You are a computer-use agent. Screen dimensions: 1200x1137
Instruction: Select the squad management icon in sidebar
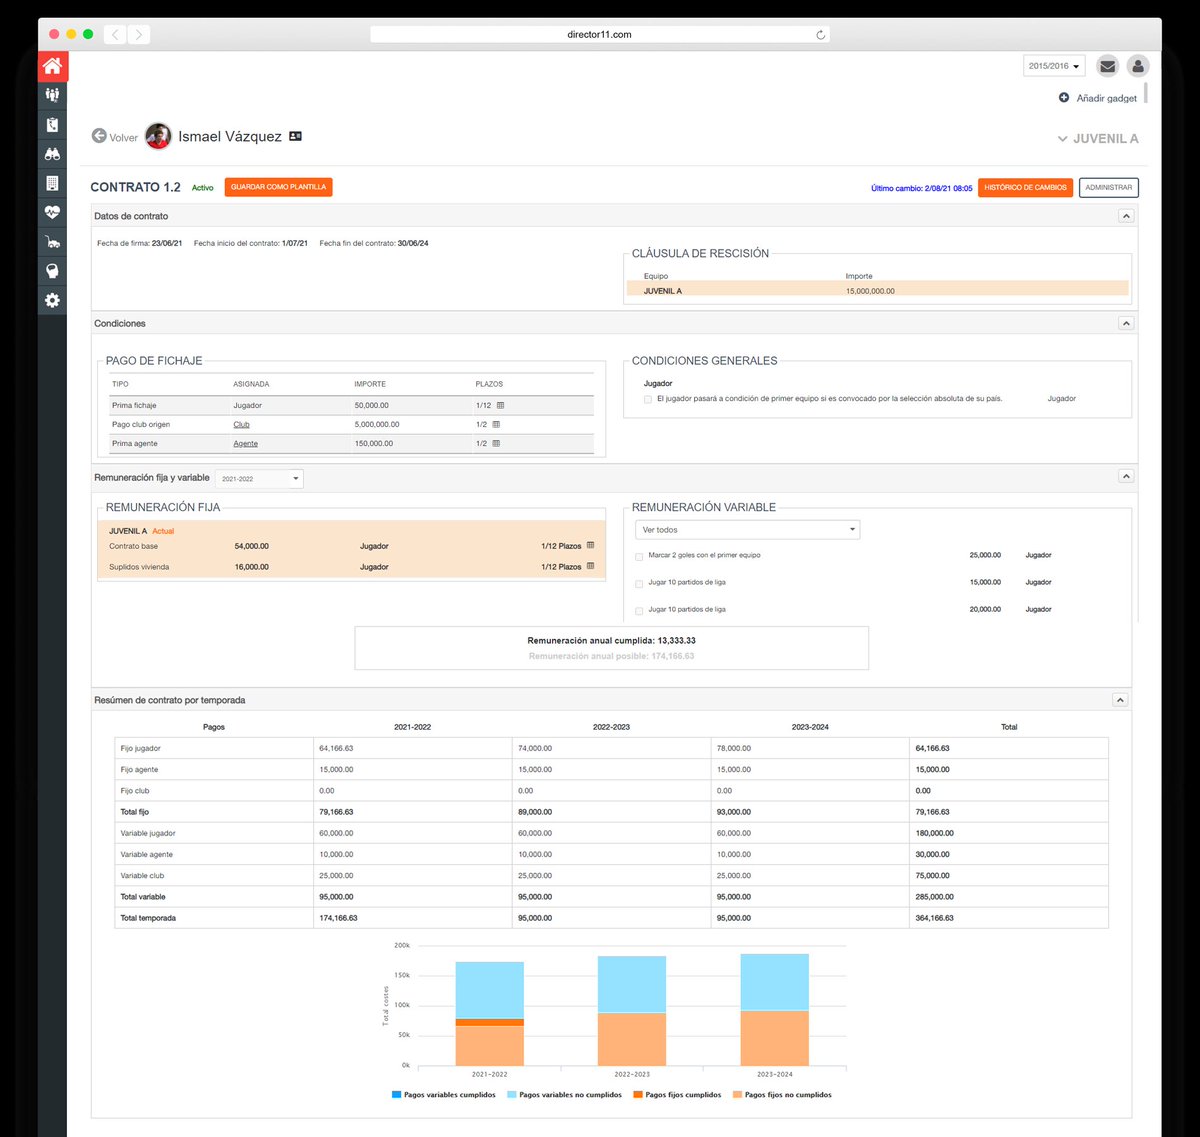52,94
